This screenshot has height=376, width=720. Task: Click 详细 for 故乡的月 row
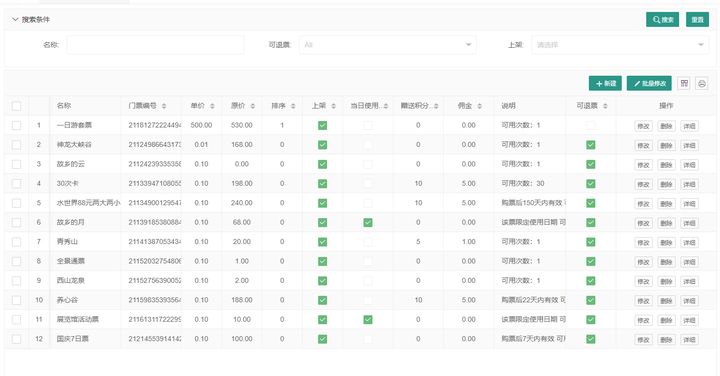tap(689, 223)
